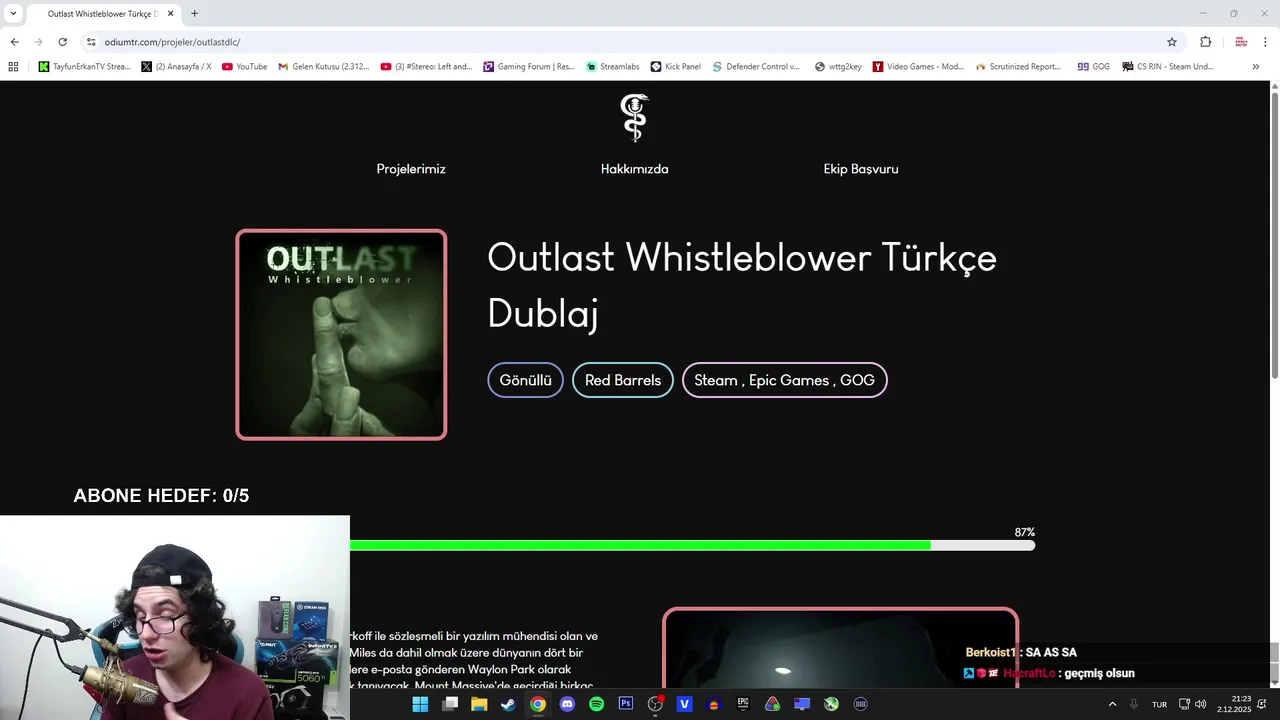
Task: Click the chat user name Berkoist1
Action: (x=991, y=653)
